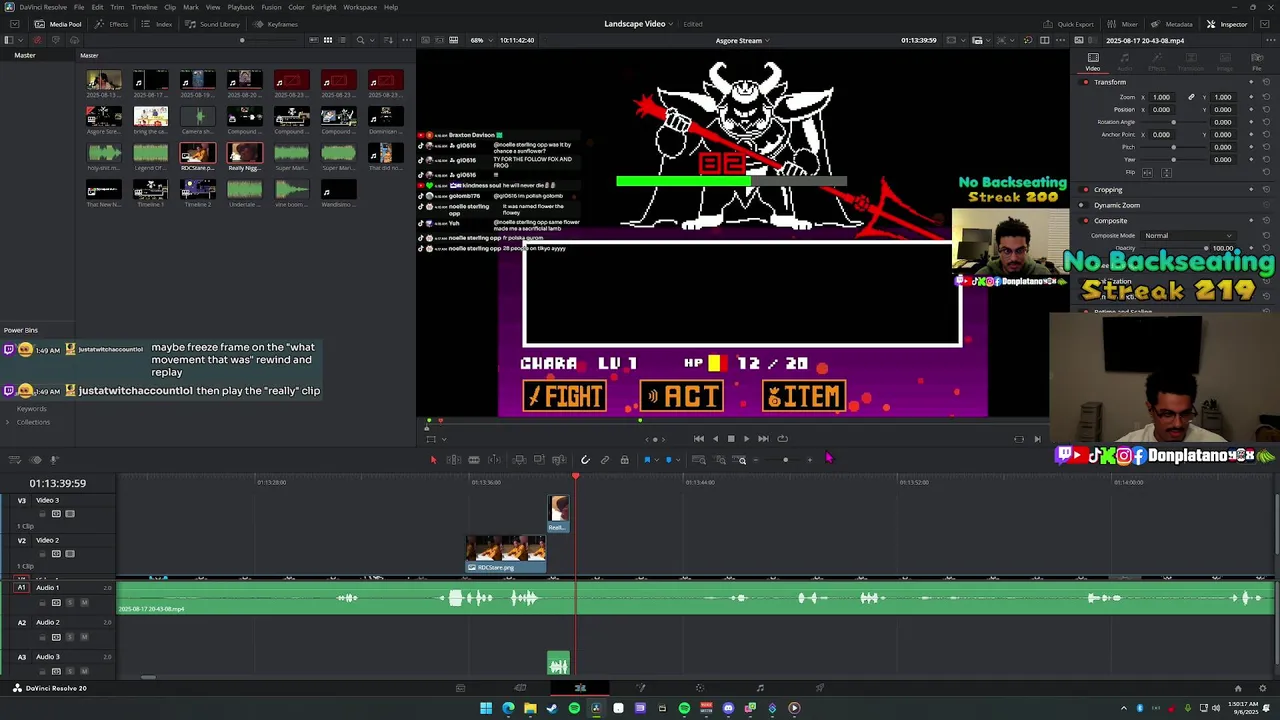Open the Index panel

(x=157, y=24)
